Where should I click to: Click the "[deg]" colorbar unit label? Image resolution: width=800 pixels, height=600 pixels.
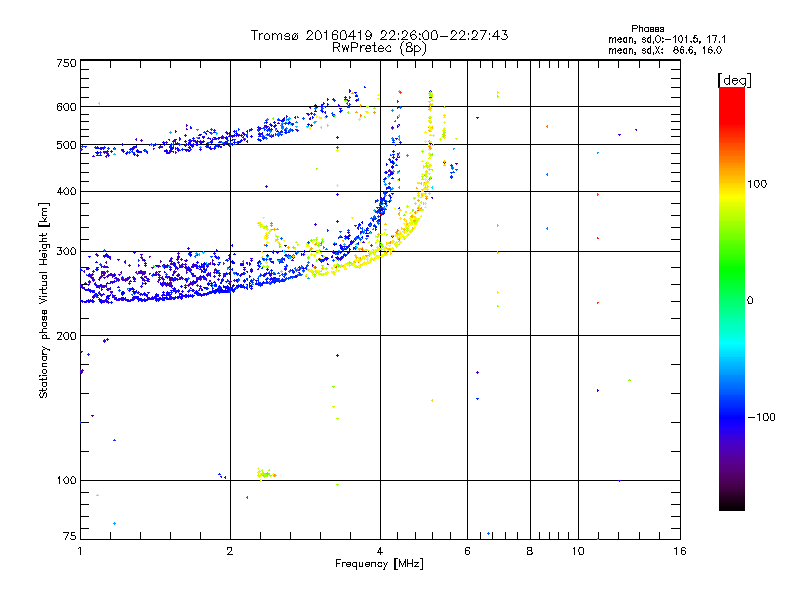pos(734,80)
